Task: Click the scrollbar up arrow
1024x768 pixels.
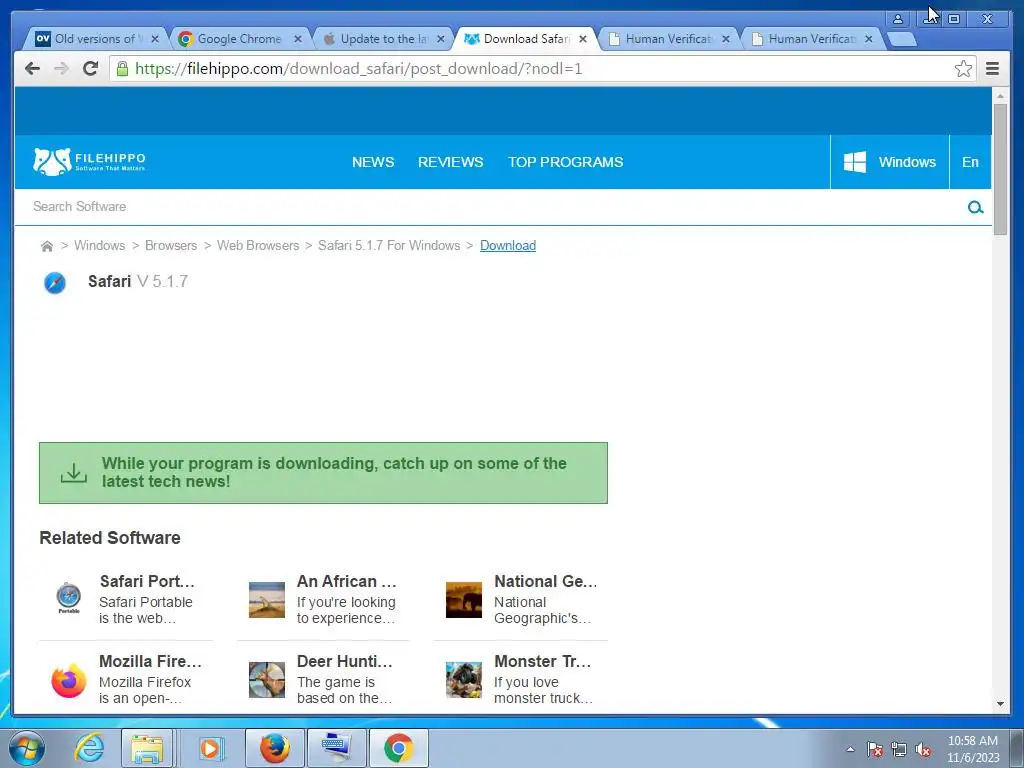Action: click(1000, 96)
